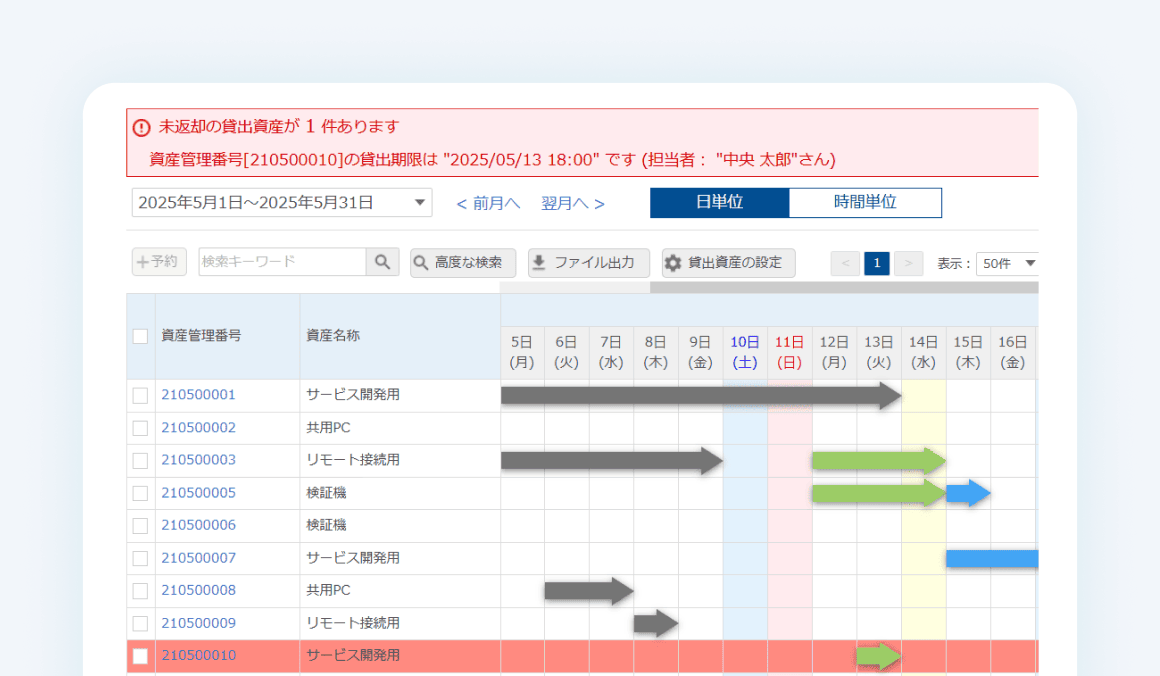Check the box for asset 210500005

[140, 493]
